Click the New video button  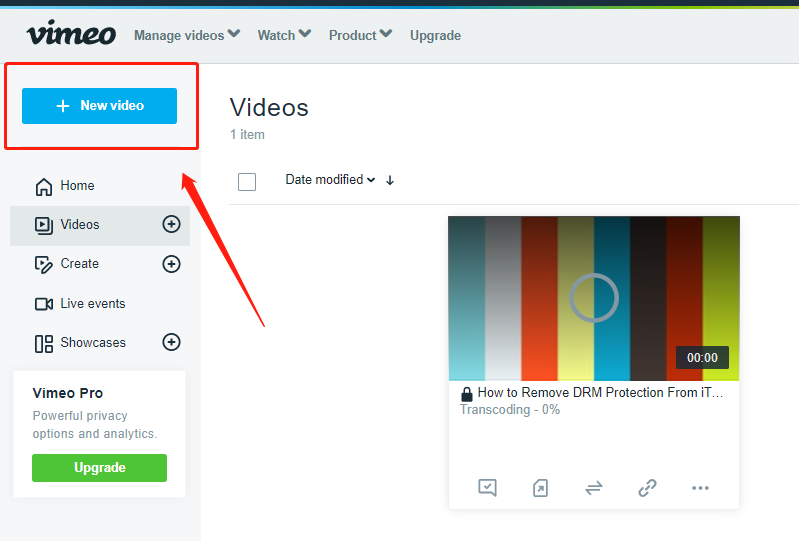pos(99,106)
